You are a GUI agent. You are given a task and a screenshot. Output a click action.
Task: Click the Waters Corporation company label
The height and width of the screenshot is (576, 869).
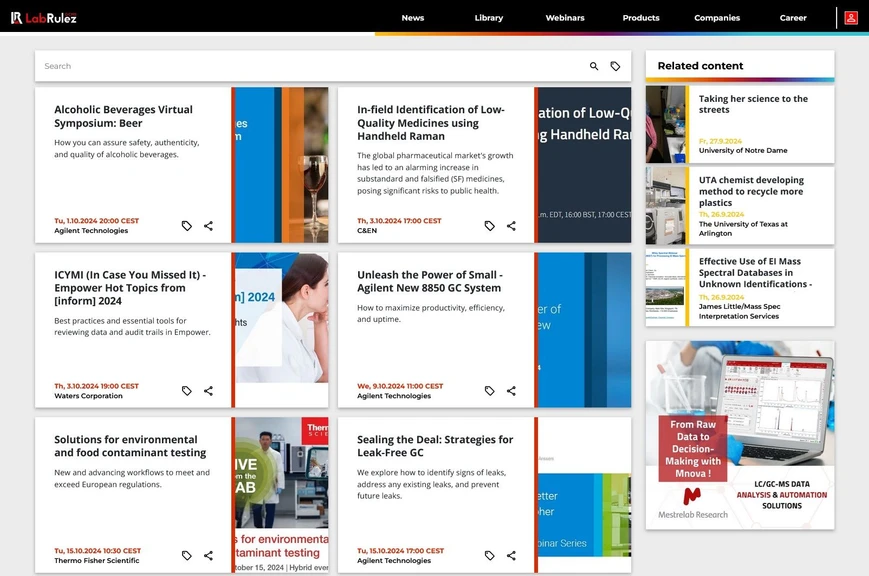88,396
